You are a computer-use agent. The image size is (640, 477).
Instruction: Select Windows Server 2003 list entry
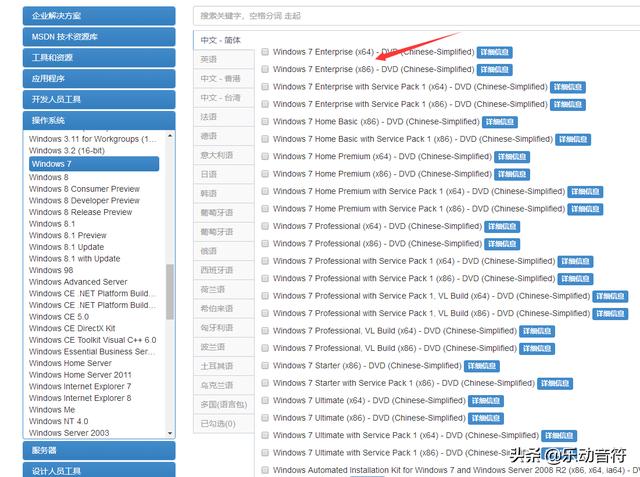tap(69, 433)
